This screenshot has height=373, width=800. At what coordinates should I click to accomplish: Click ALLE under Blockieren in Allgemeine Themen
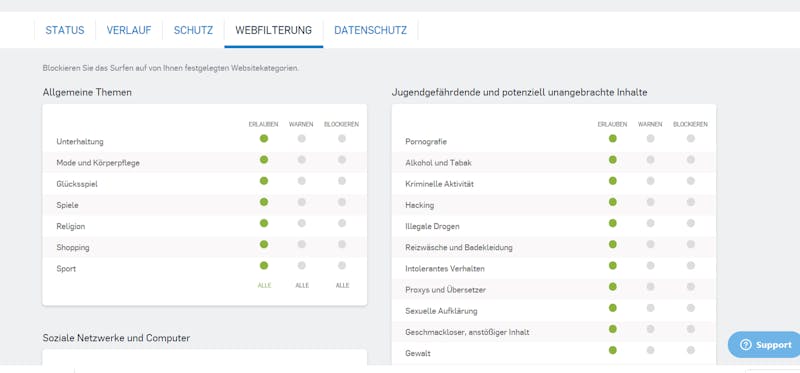[342, 286]
